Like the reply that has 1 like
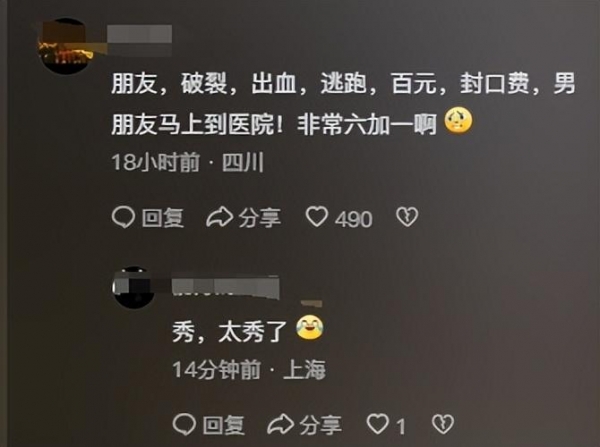The height and width of the screenshot is (447, 600). [377, 424]
